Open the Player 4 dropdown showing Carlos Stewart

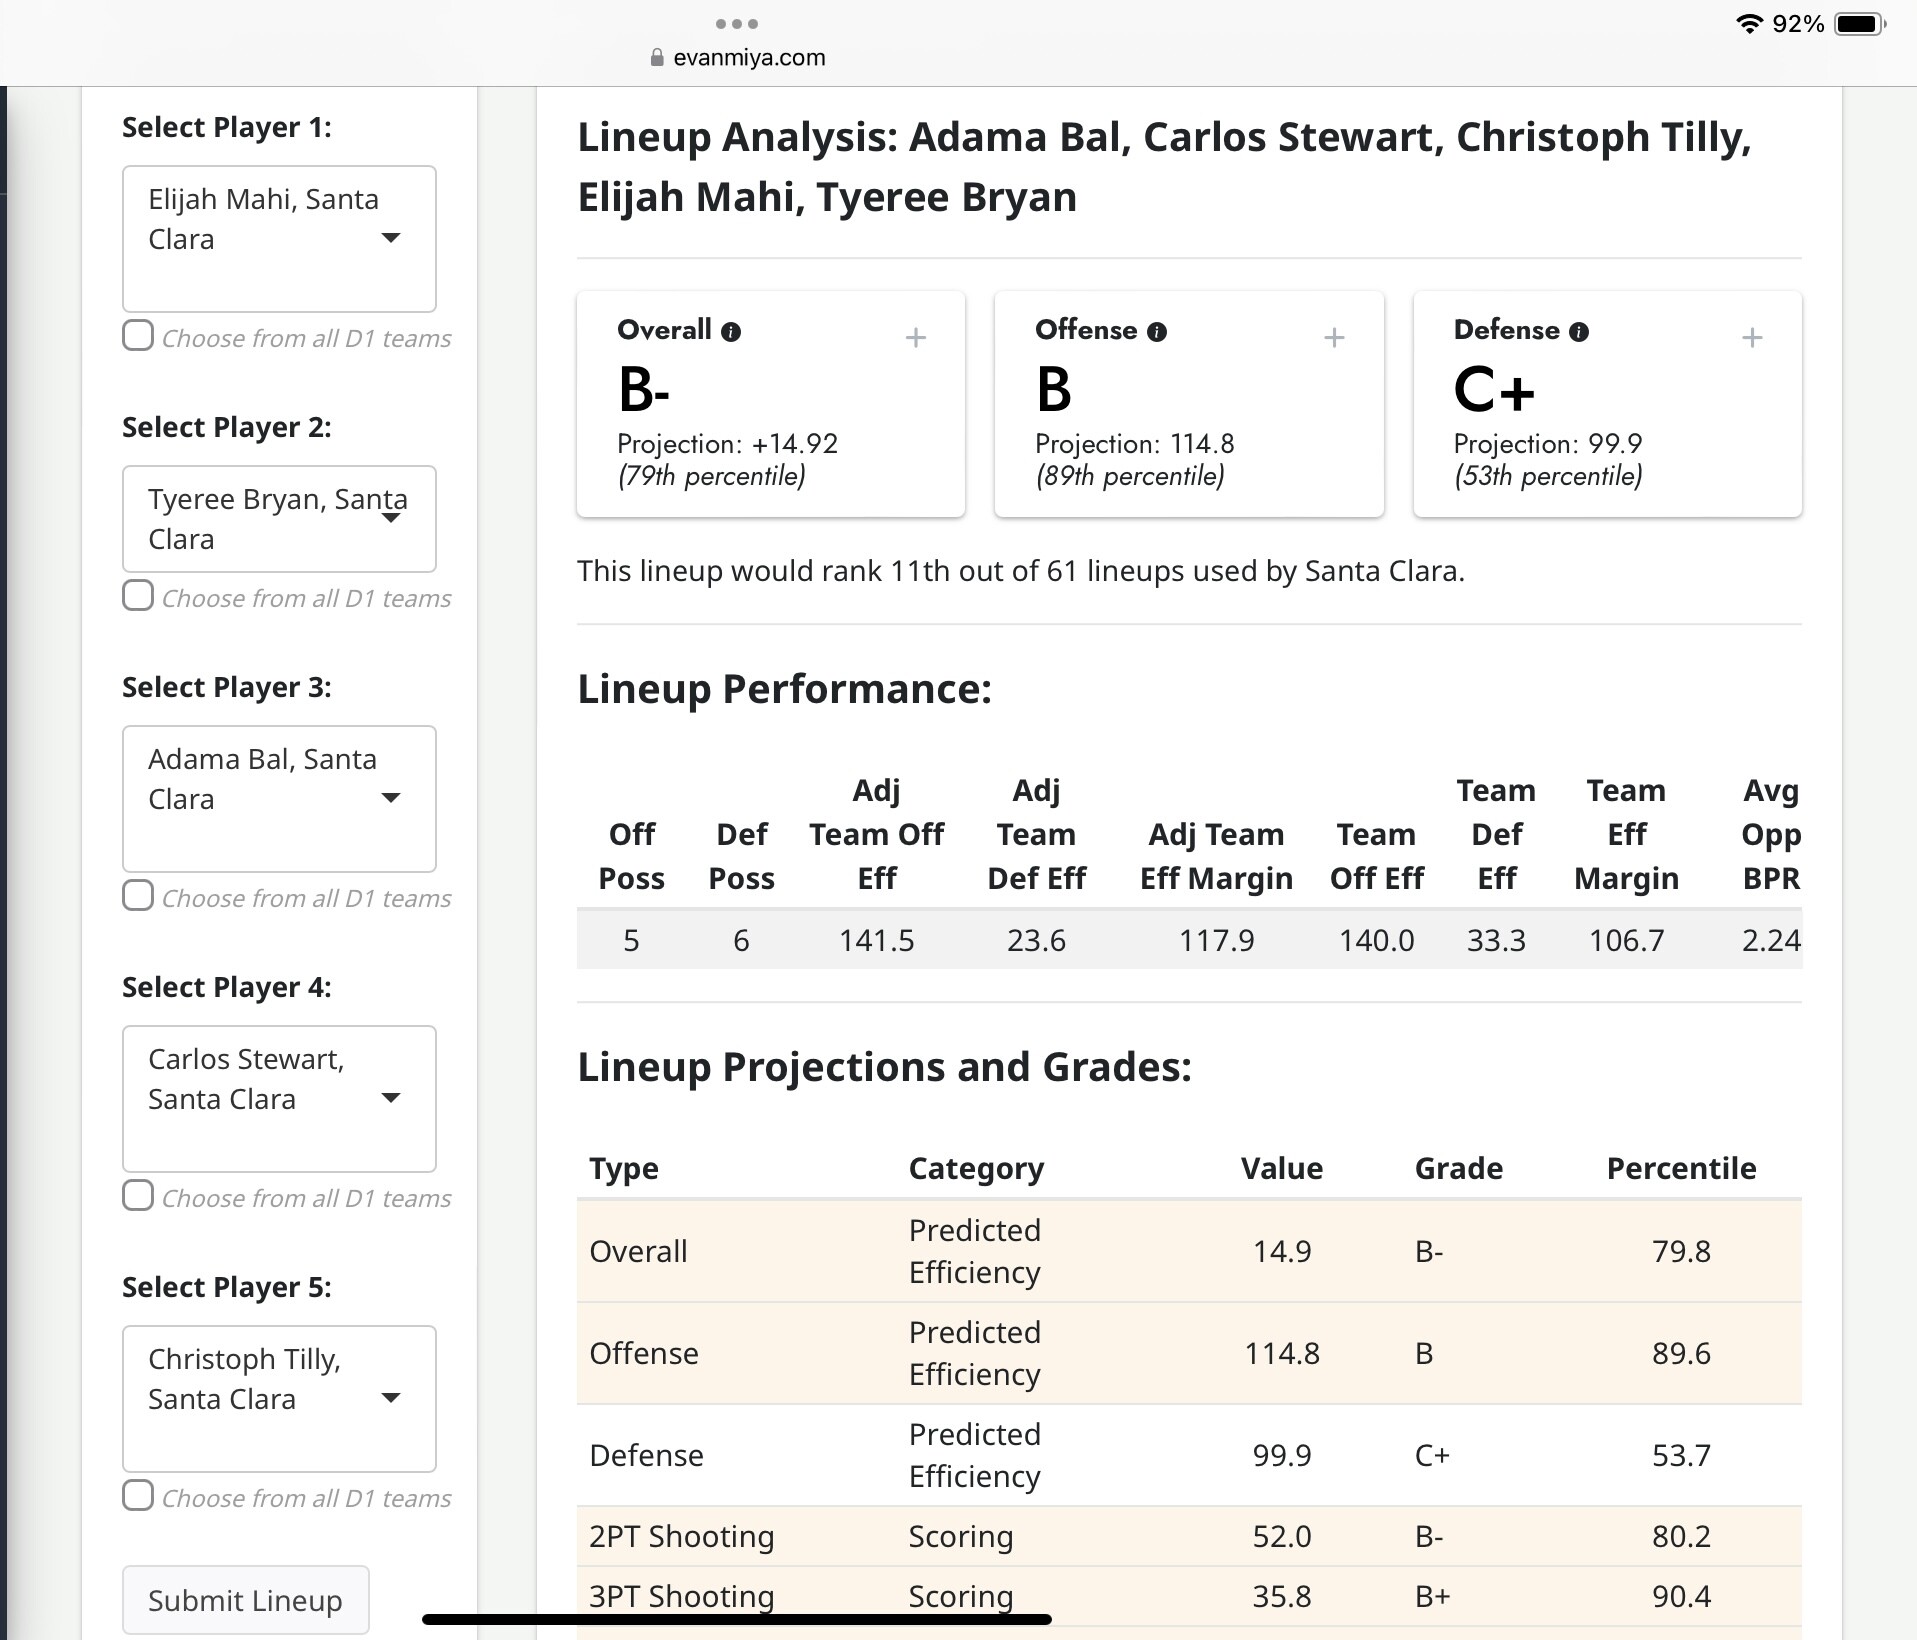(279, 1098)
